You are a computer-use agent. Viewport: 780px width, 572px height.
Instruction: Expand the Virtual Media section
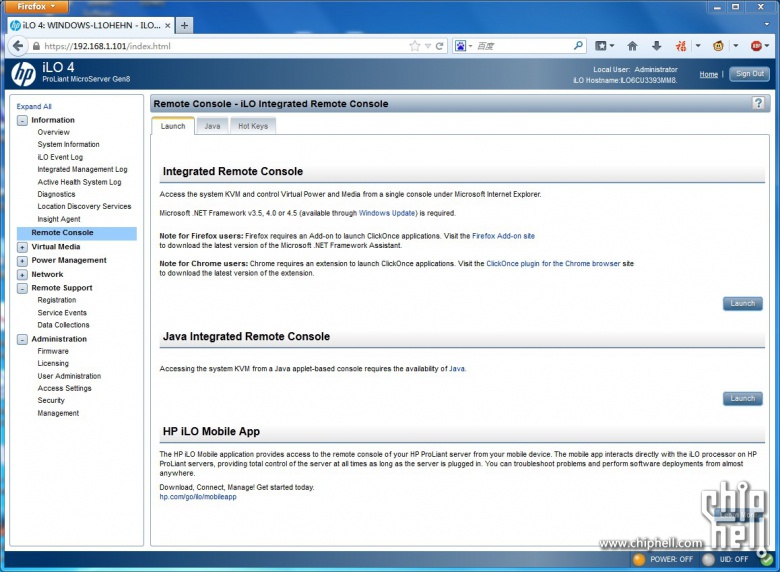22,247
